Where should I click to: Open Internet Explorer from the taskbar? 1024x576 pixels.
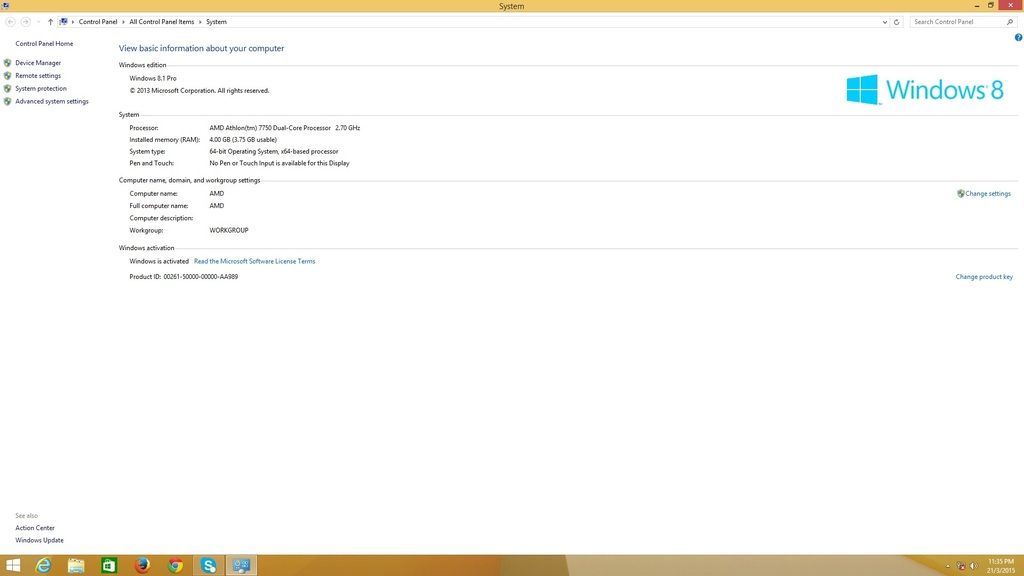coord(43,566)
